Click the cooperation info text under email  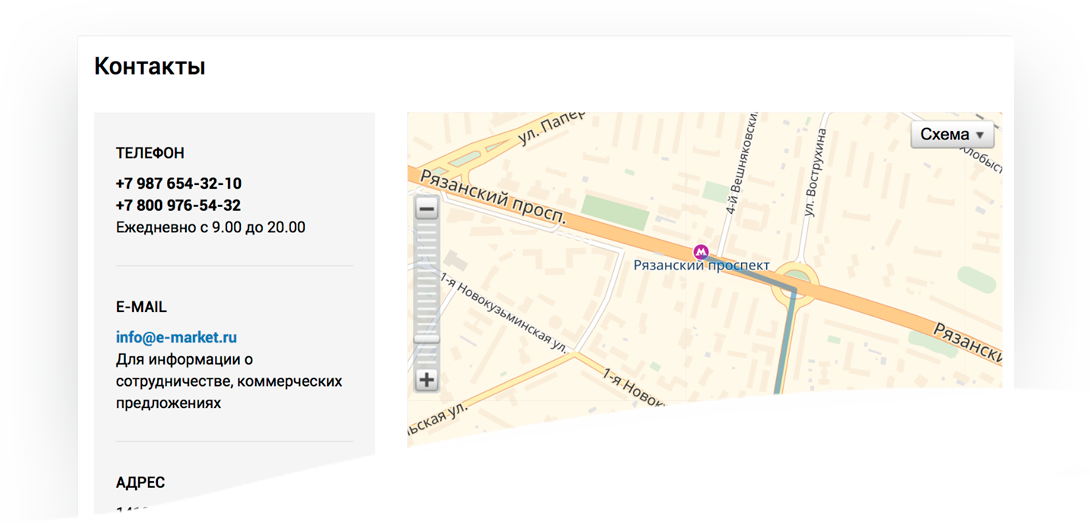229,381
